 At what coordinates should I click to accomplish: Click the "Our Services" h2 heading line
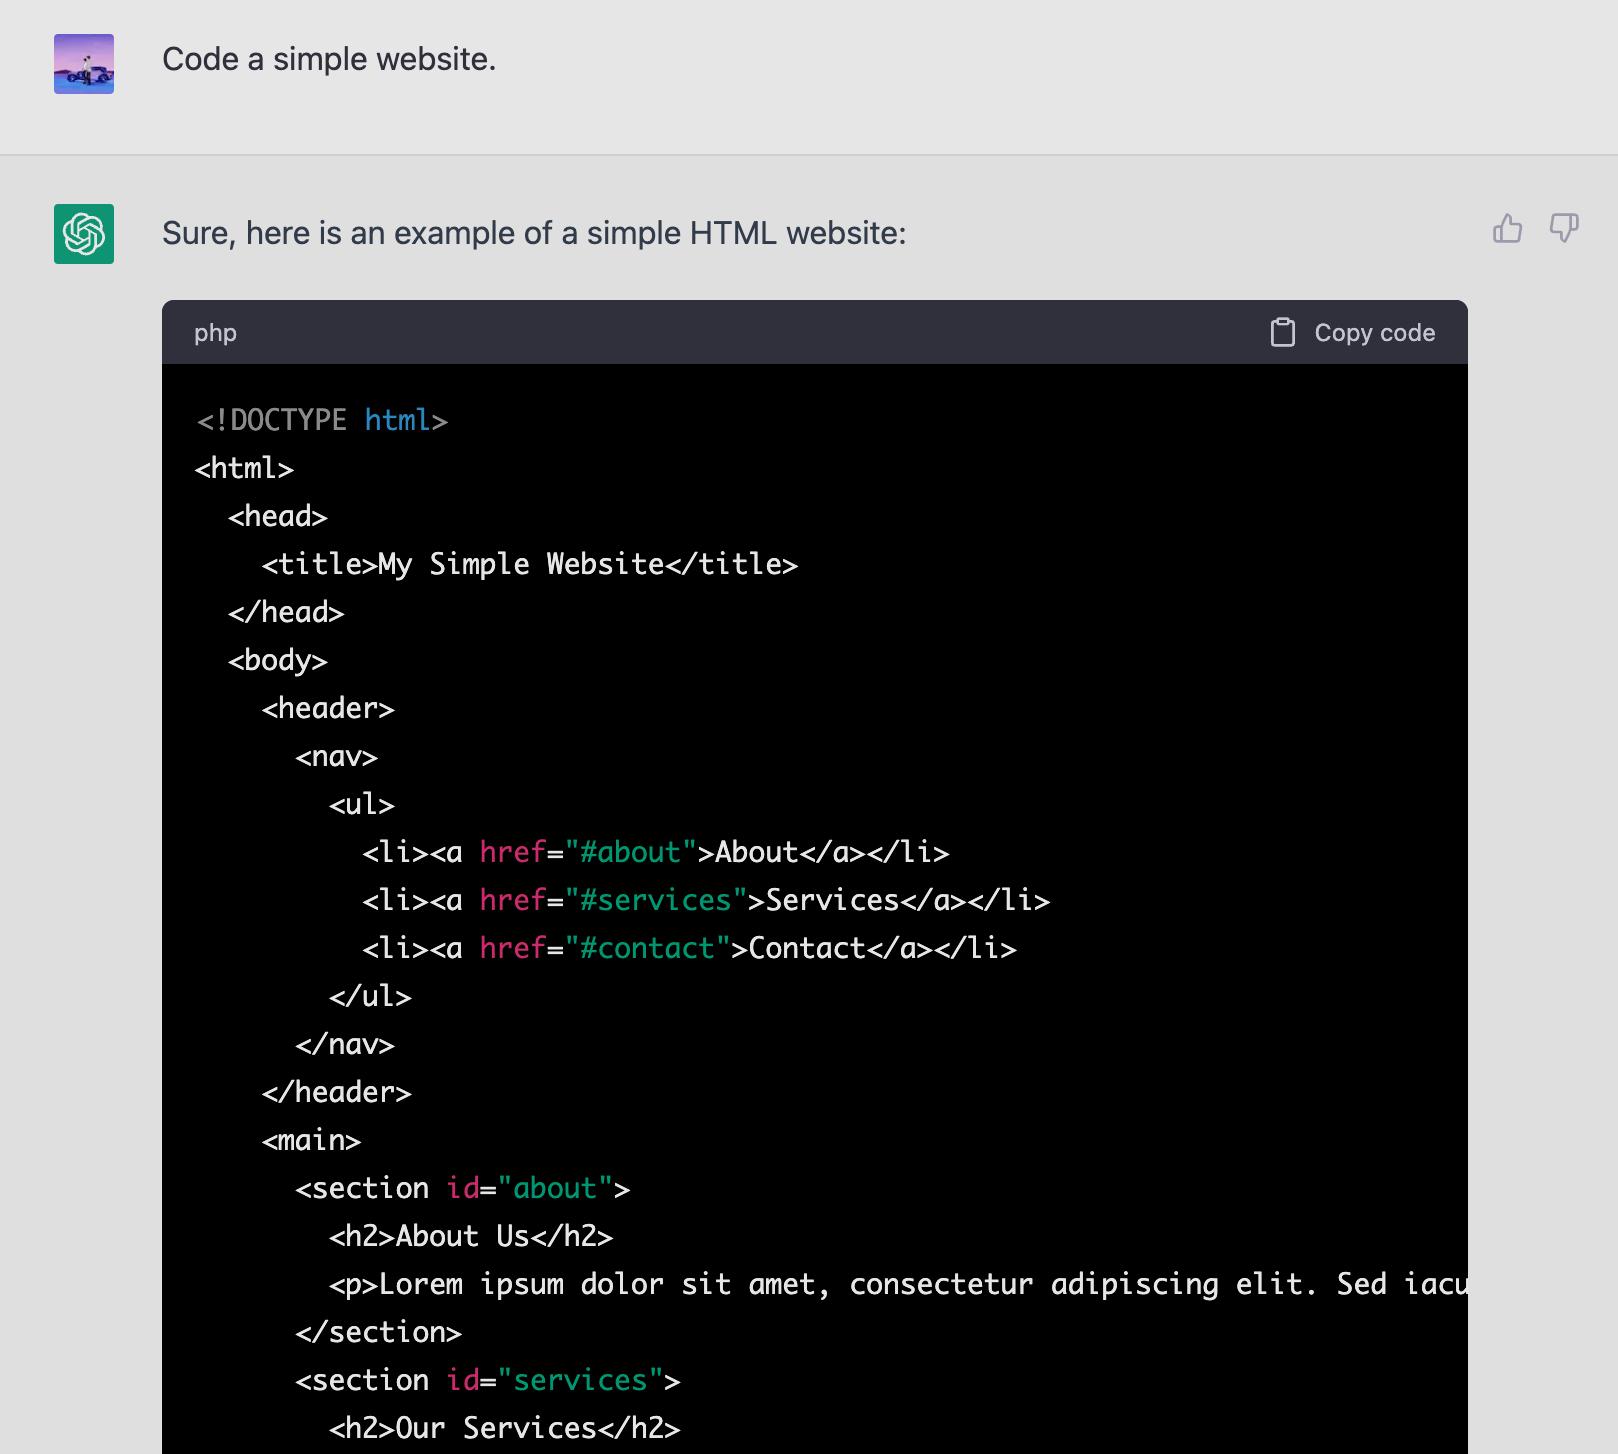coord(504,1428)
